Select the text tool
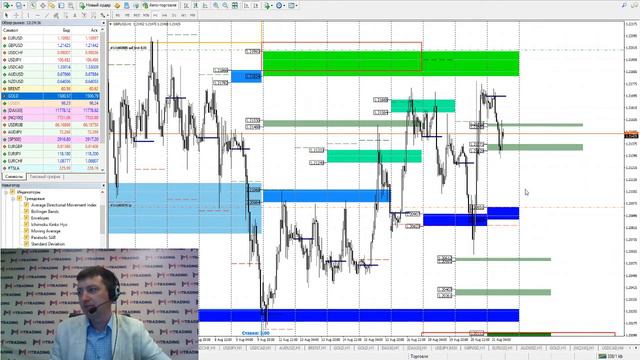The width and height of the screenshot is (640, 360). [x=75, y=15]
